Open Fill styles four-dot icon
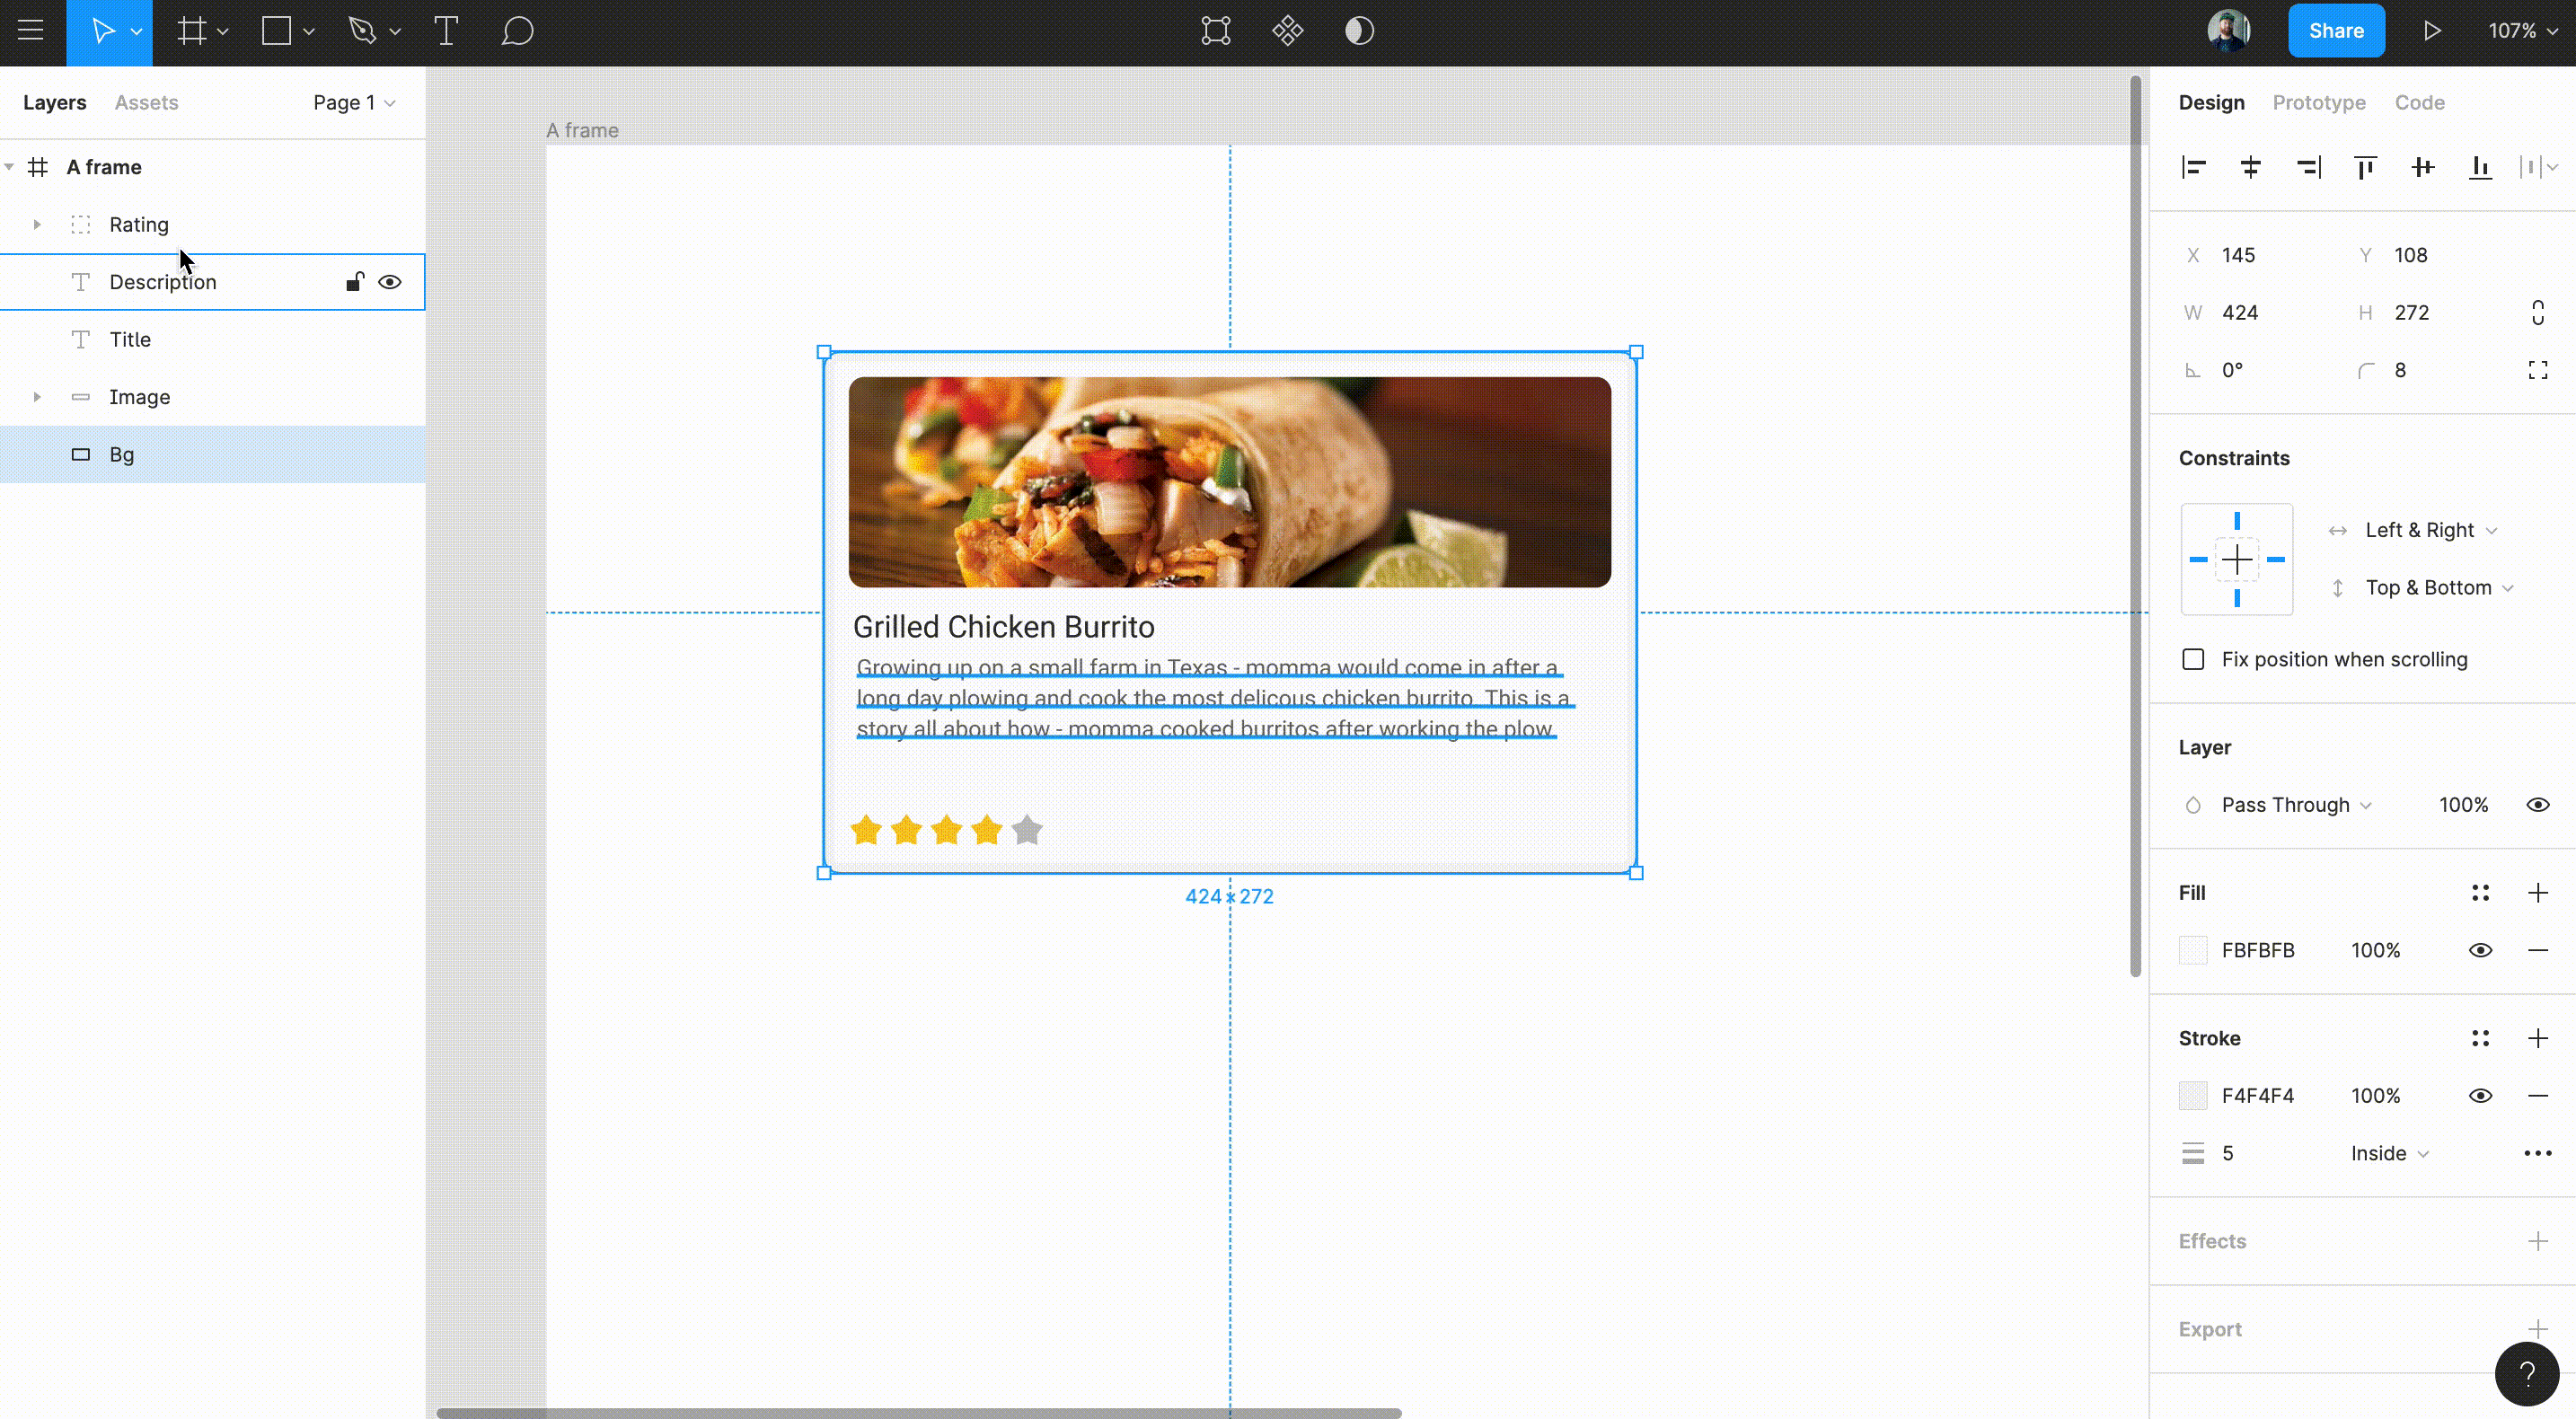2576x1419 pixels. 2480,893
